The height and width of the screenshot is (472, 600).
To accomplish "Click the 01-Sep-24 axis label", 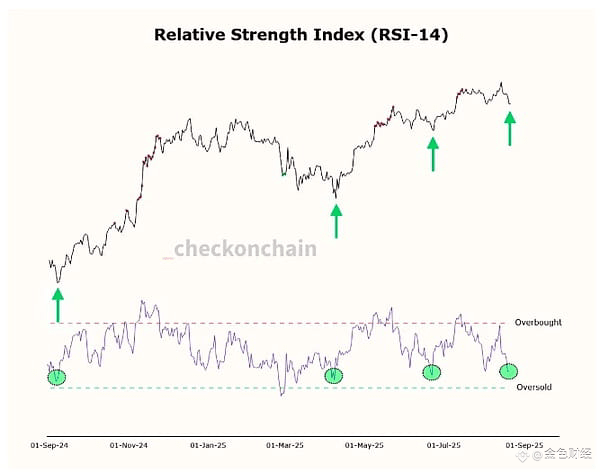I will 49,445.
